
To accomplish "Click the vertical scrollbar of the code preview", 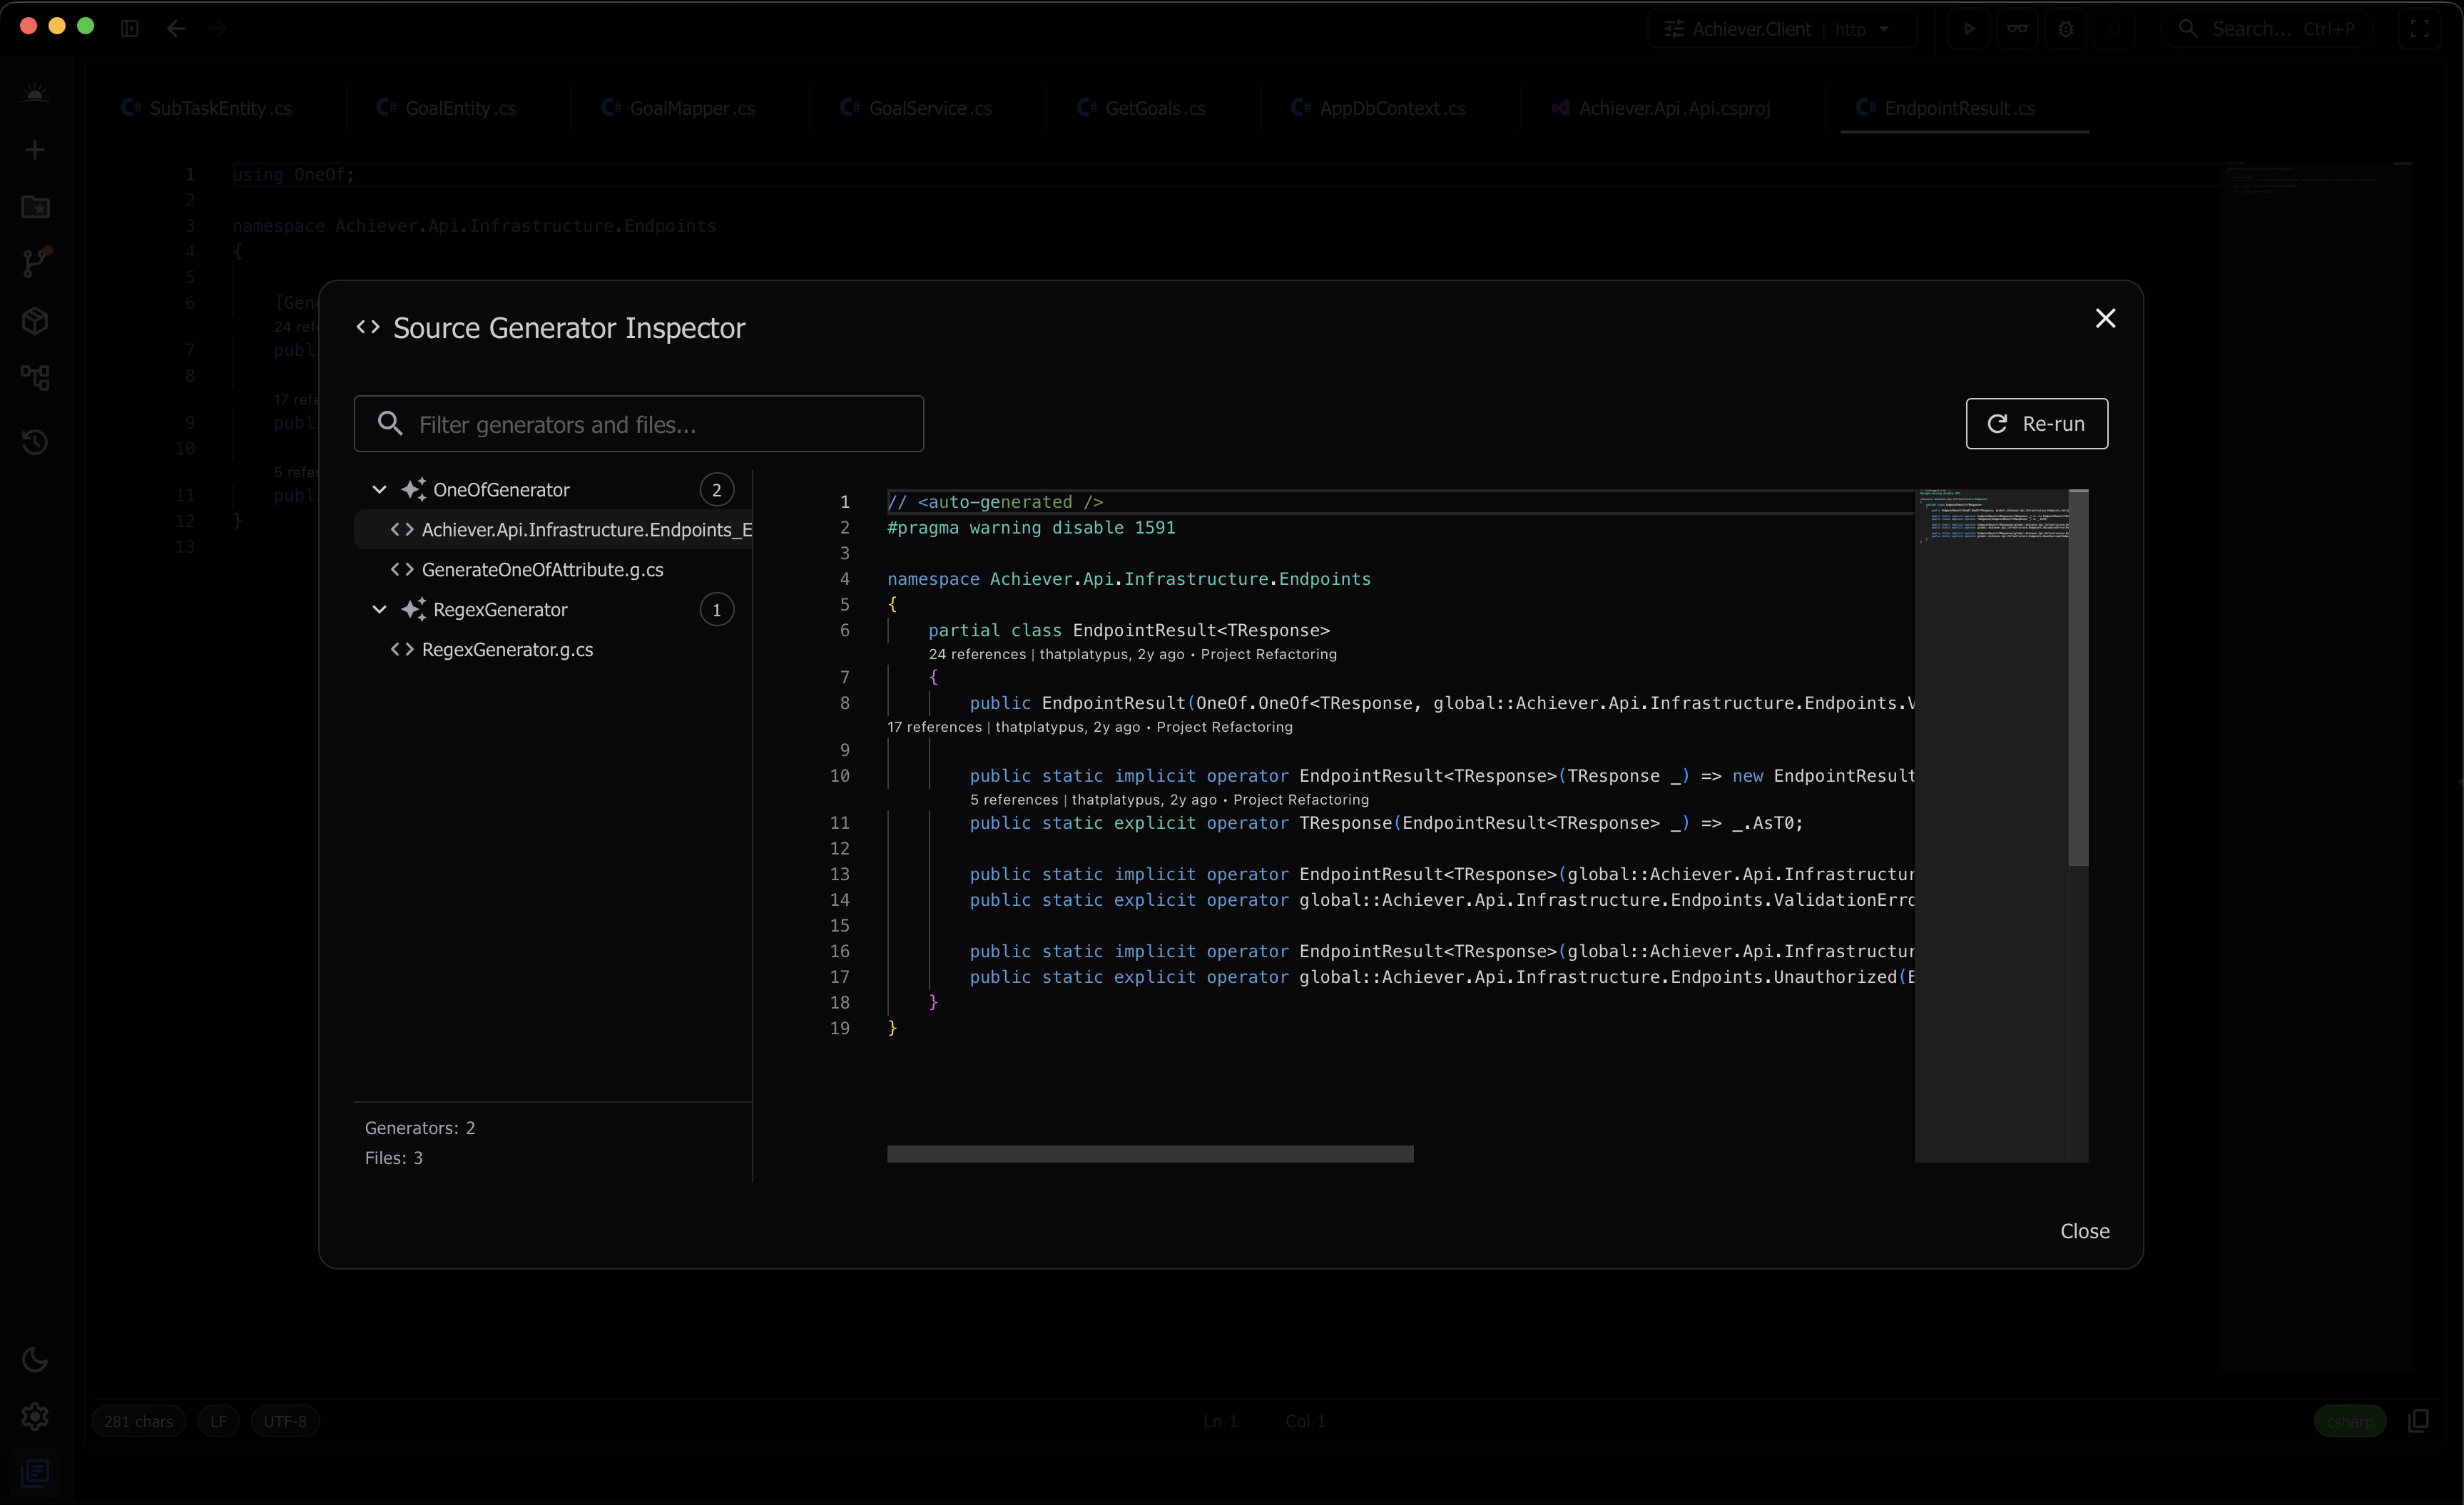I will click(x=2078, y=678).
